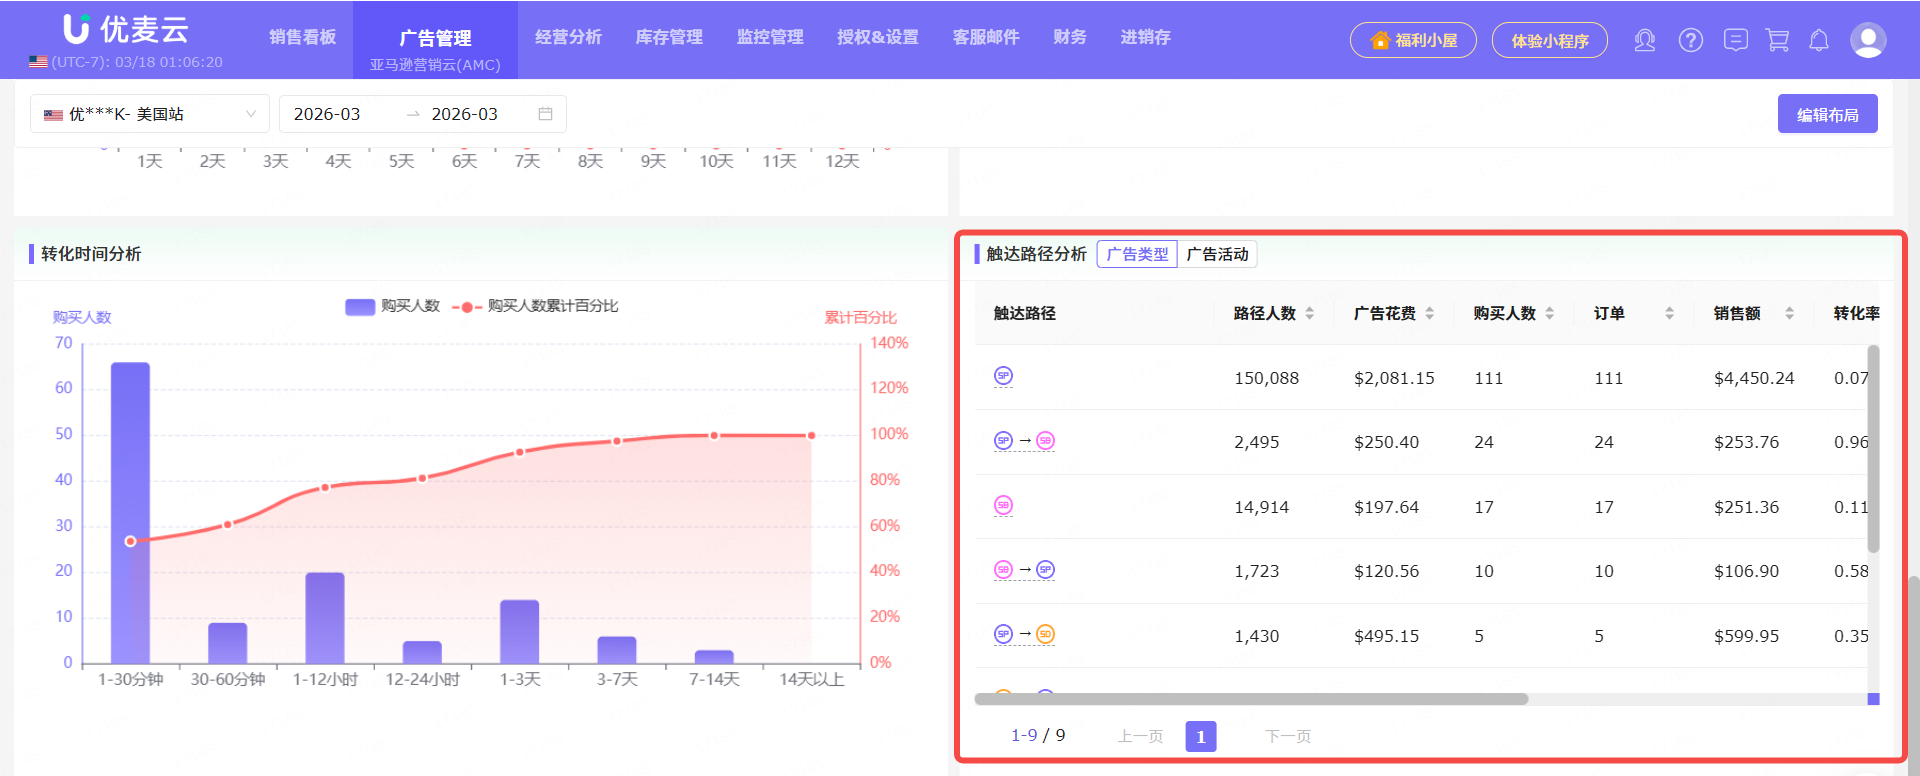Switch to 广告类型 tab
The width and height of the screenshot is (1920, 776).
[1137, 254]
